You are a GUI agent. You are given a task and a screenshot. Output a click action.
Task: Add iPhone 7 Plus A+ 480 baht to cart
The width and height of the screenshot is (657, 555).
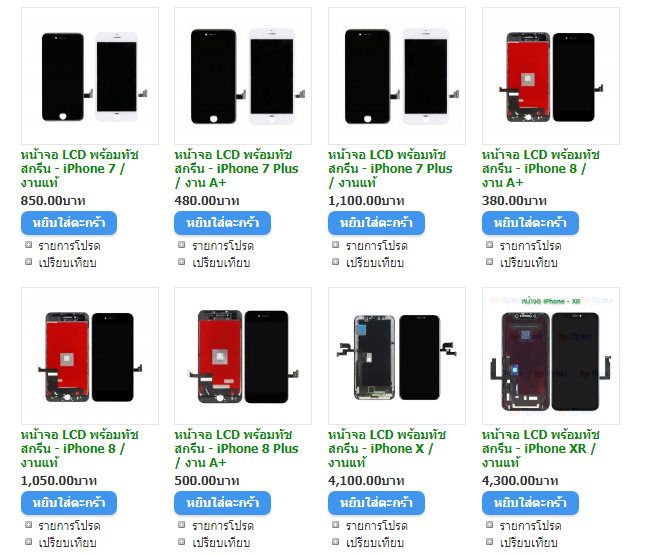coord(222,223)
